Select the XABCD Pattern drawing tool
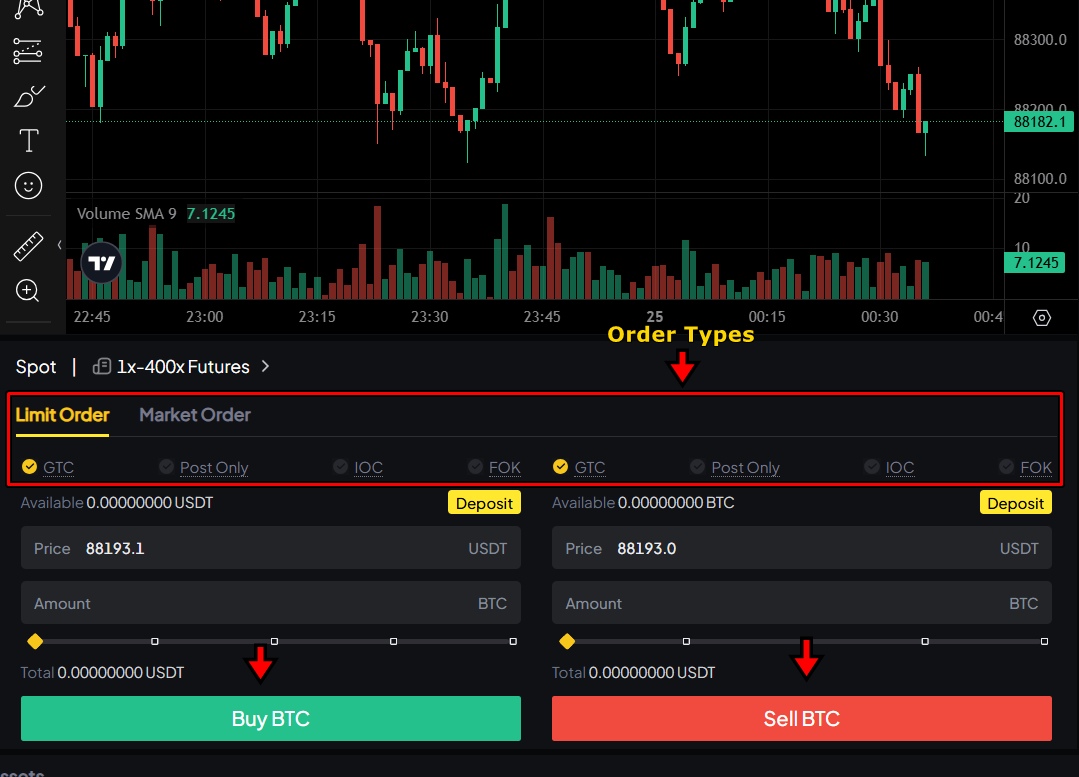Image resolution: width=1079 pixels, height=777 pixels. click(x=28, y=5)
